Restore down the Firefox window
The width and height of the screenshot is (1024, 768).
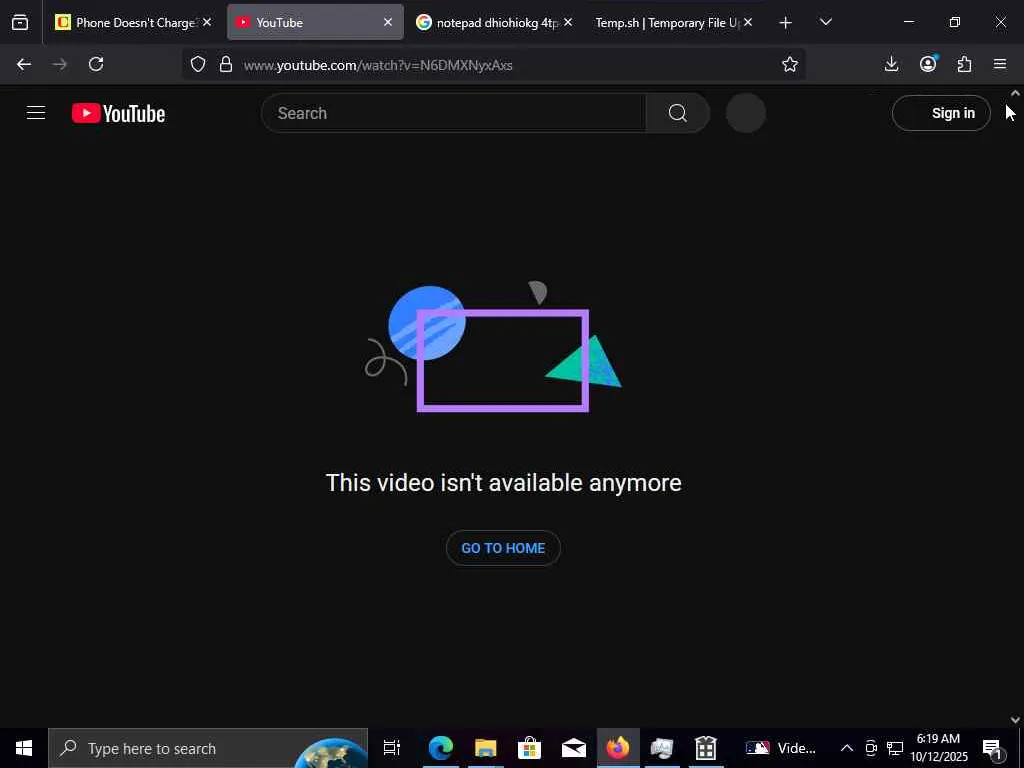pyautogui.click(x=955, y=22)
